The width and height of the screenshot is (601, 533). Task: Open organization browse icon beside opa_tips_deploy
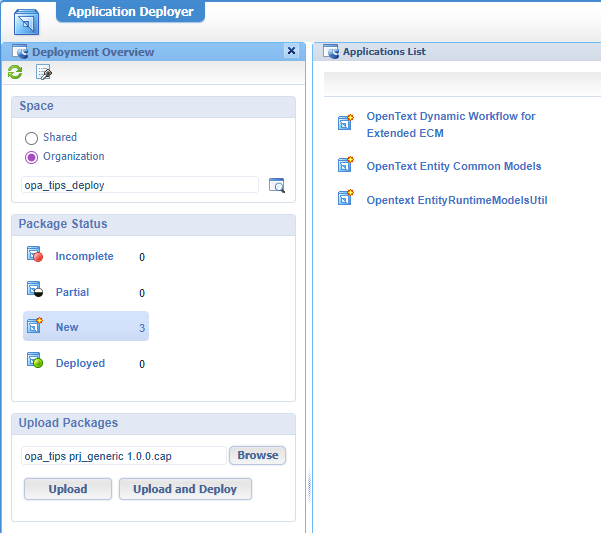pyautogui.click(x=277, y=185)
